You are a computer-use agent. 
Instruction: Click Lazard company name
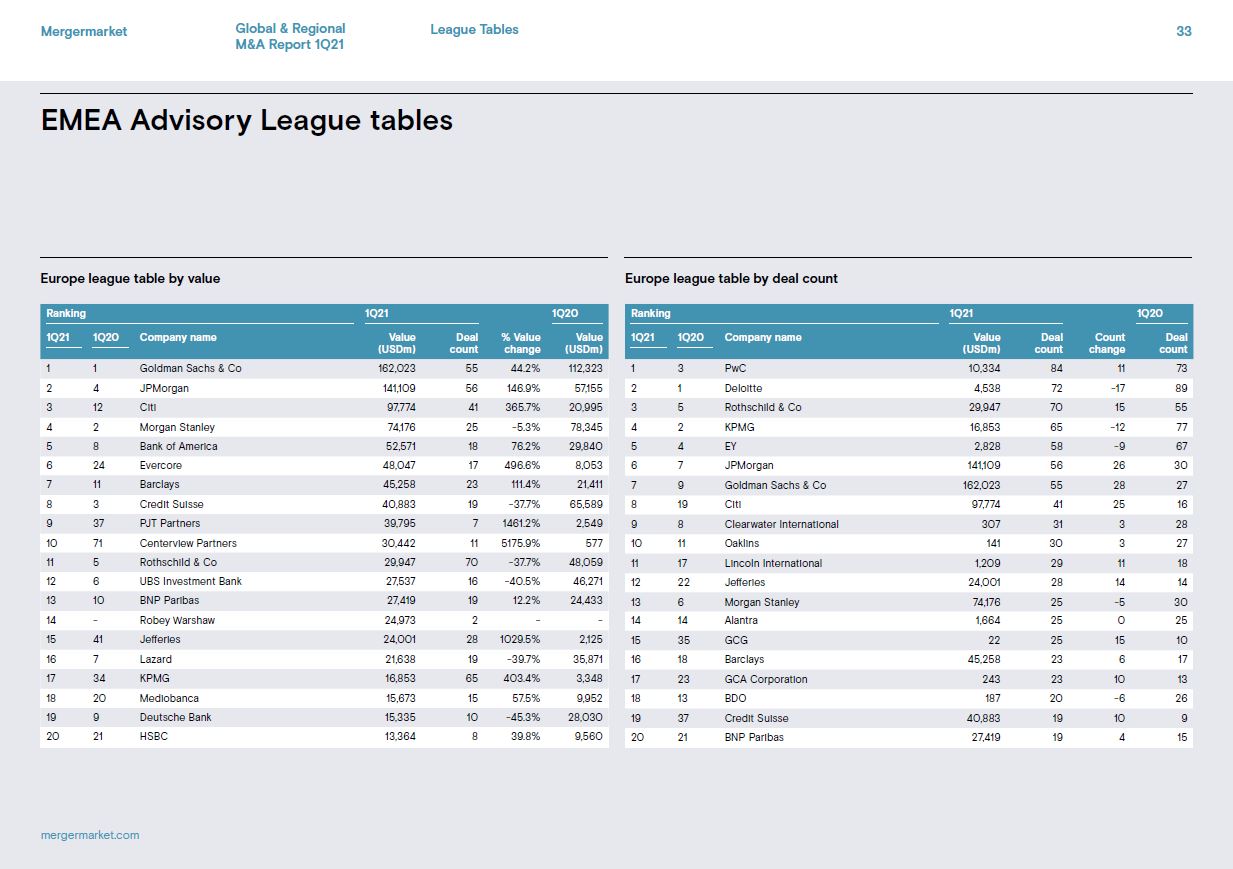155,659
